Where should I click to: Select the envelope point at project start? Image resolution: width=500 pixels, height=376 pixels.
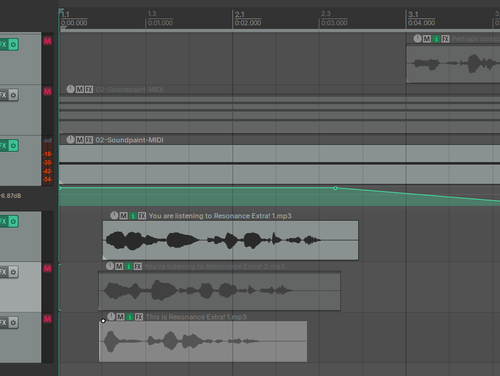pos(60,188)
